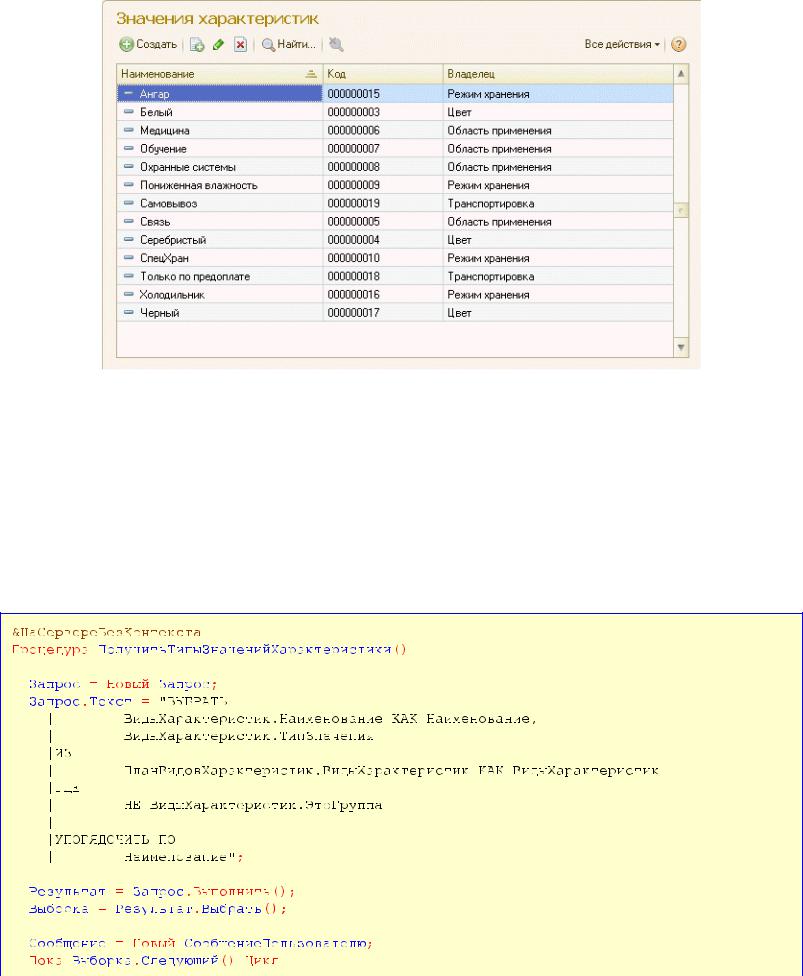This screenshot has width=803, height=976.
Task: Click the Код column header
Action: (383, 74)
